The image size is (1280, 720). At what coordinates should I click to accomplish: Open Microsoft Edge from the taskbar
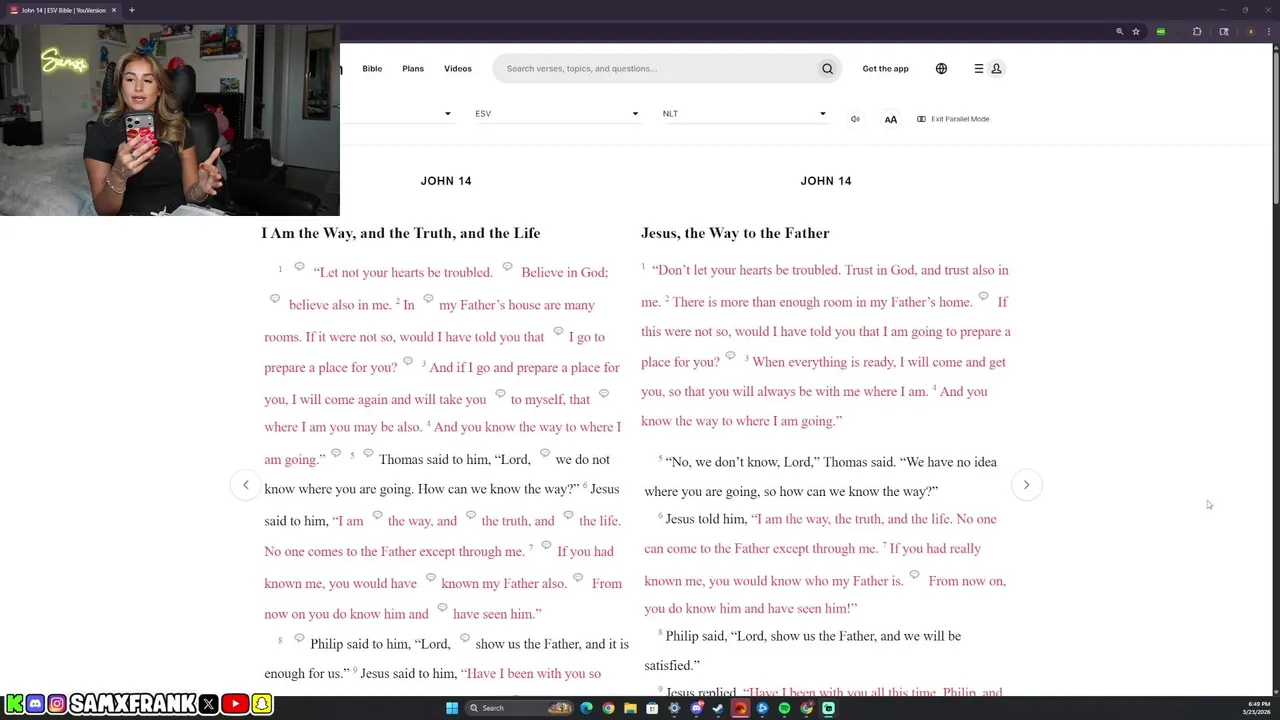point(586,708)
